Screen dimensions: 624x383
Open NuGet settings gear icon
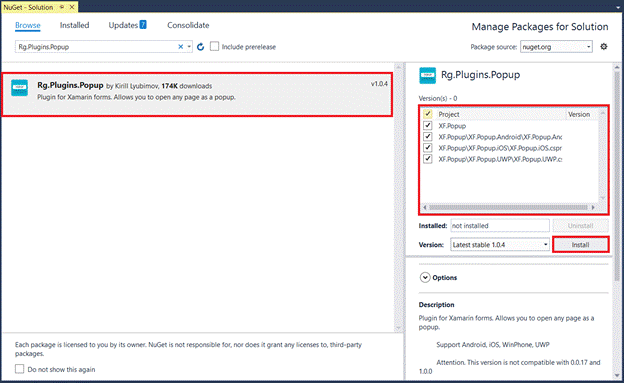click(604, 47)
